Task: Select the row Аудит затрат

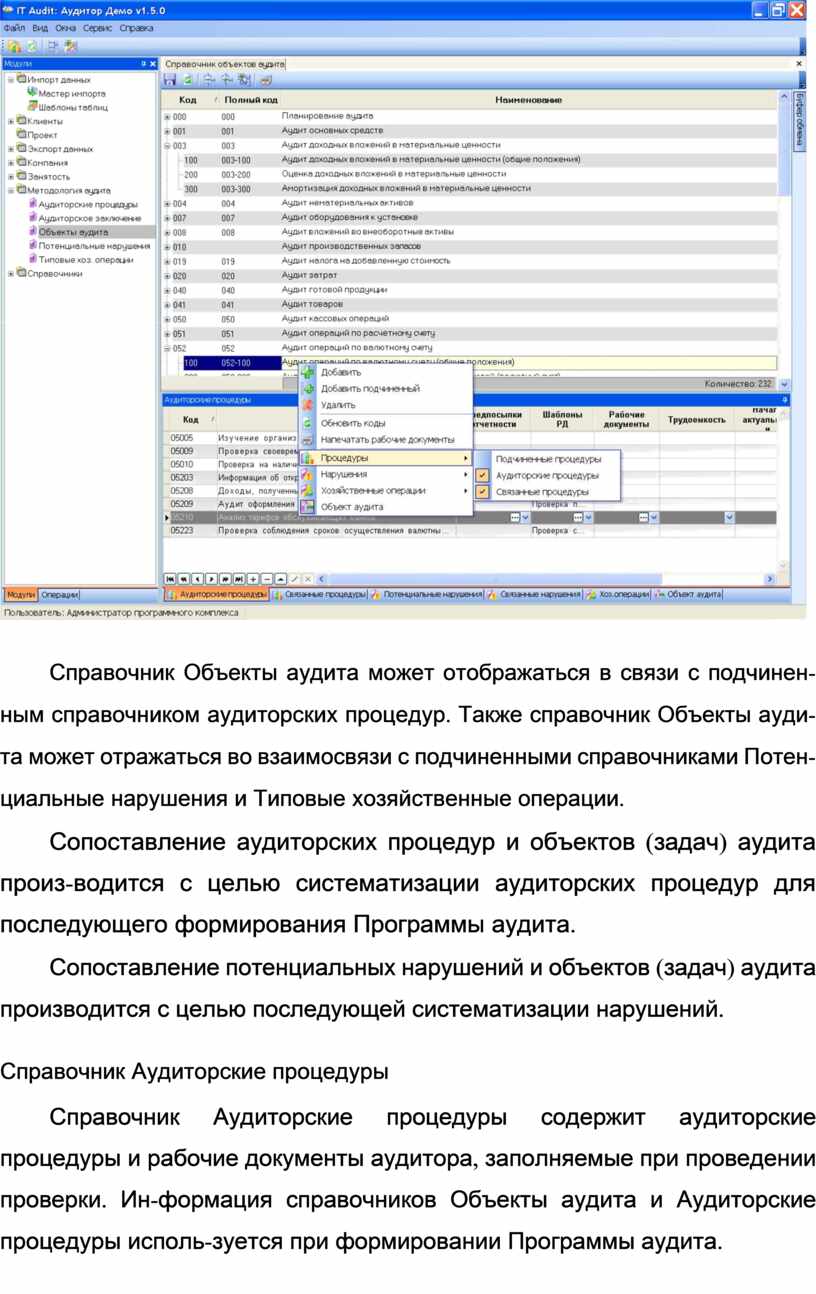Action: 470,275
